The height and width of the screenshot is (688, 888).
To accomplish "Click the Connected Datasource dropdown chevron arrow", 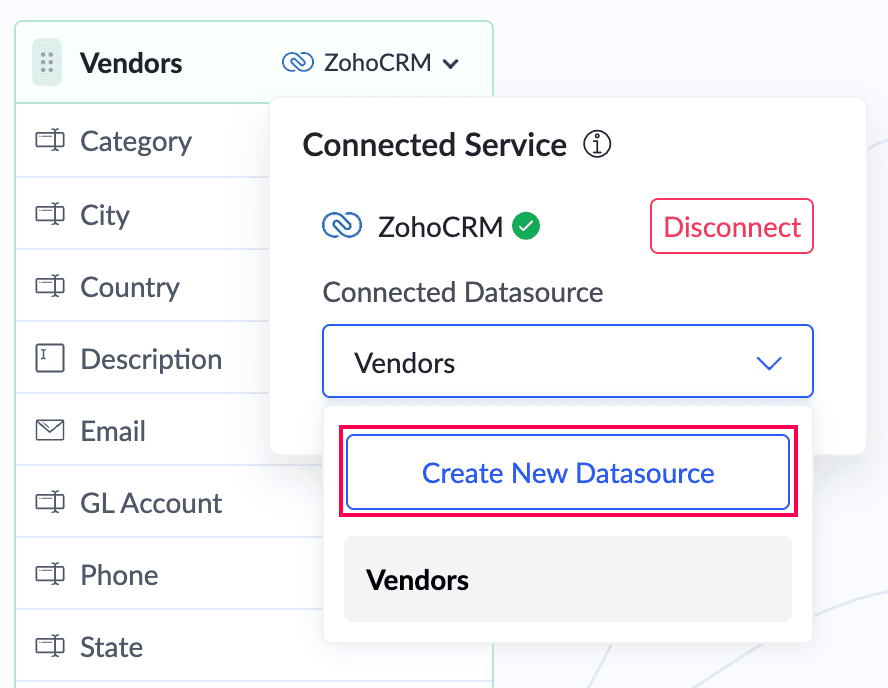I will [x=769, y=363].
